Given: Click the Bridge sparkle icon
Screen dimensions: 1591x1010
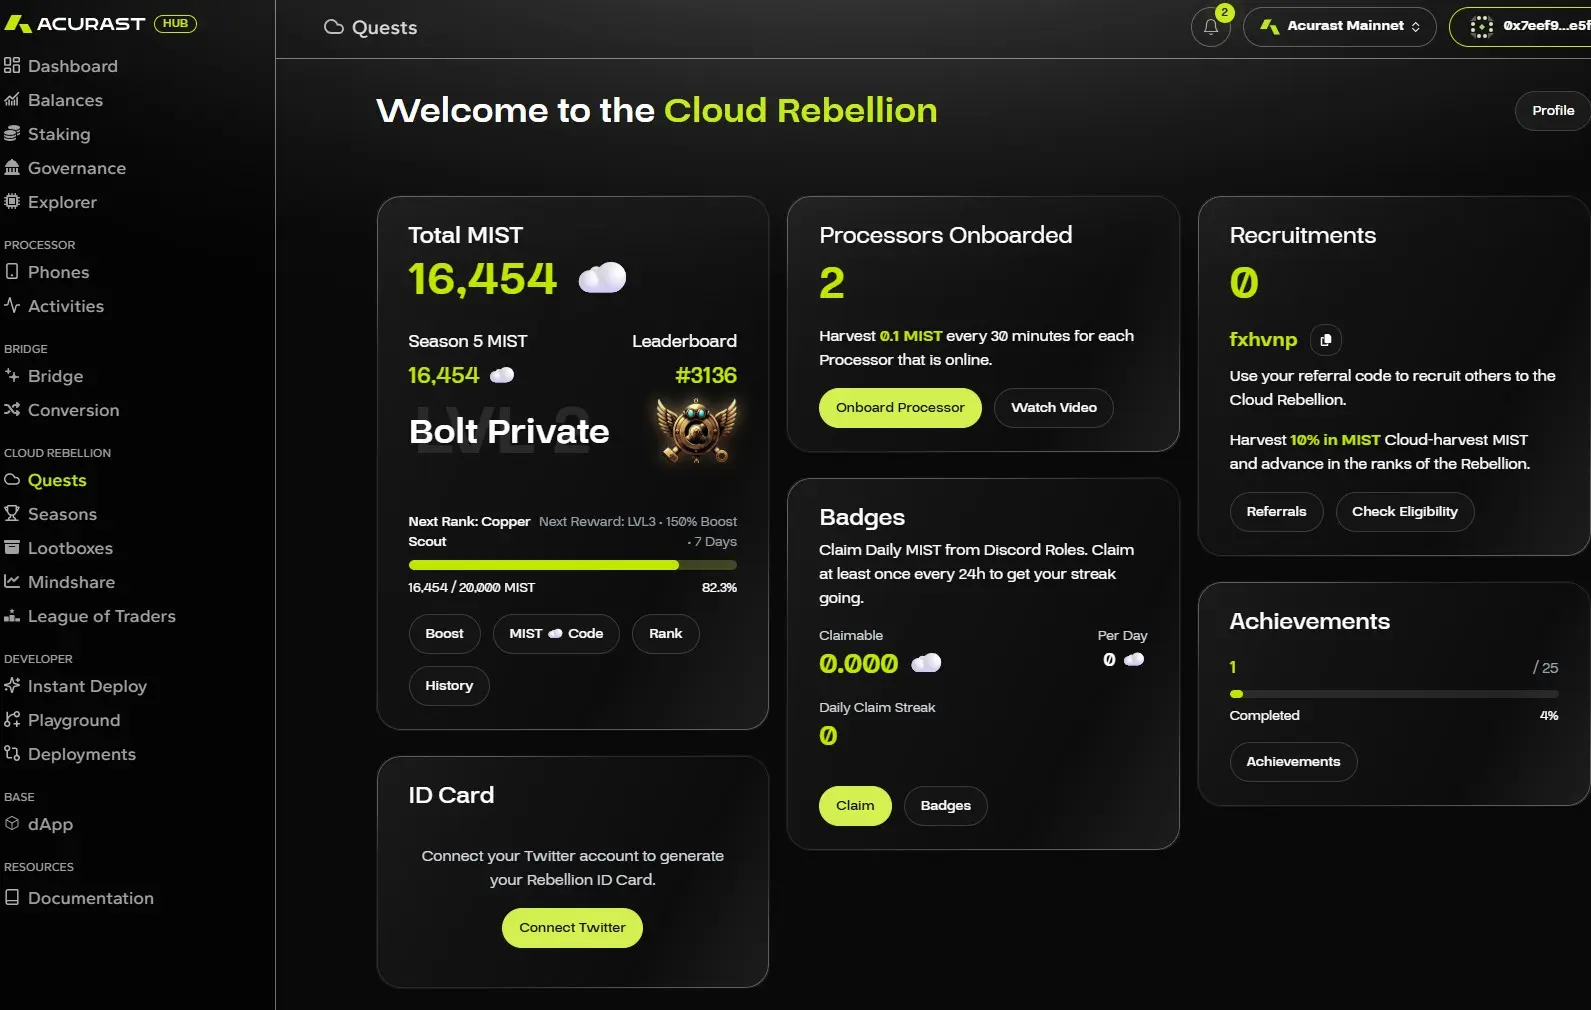Looking at the screenshot, I should click(x=12, y=376).
